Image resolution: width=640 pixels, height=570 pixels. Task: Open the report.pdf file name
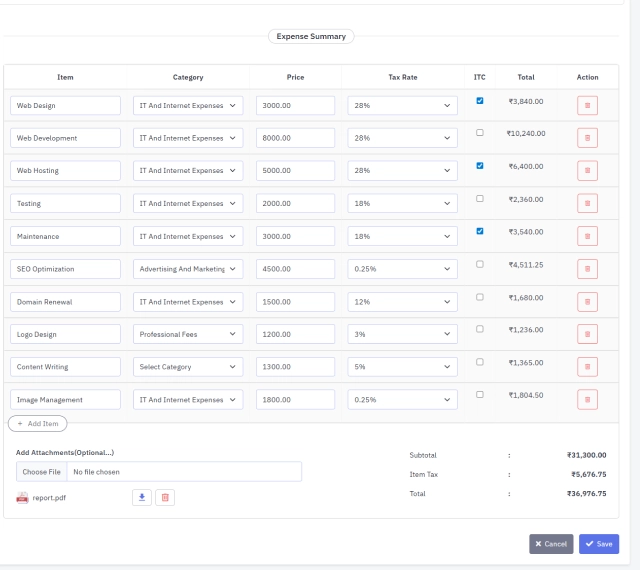point(49,498)
